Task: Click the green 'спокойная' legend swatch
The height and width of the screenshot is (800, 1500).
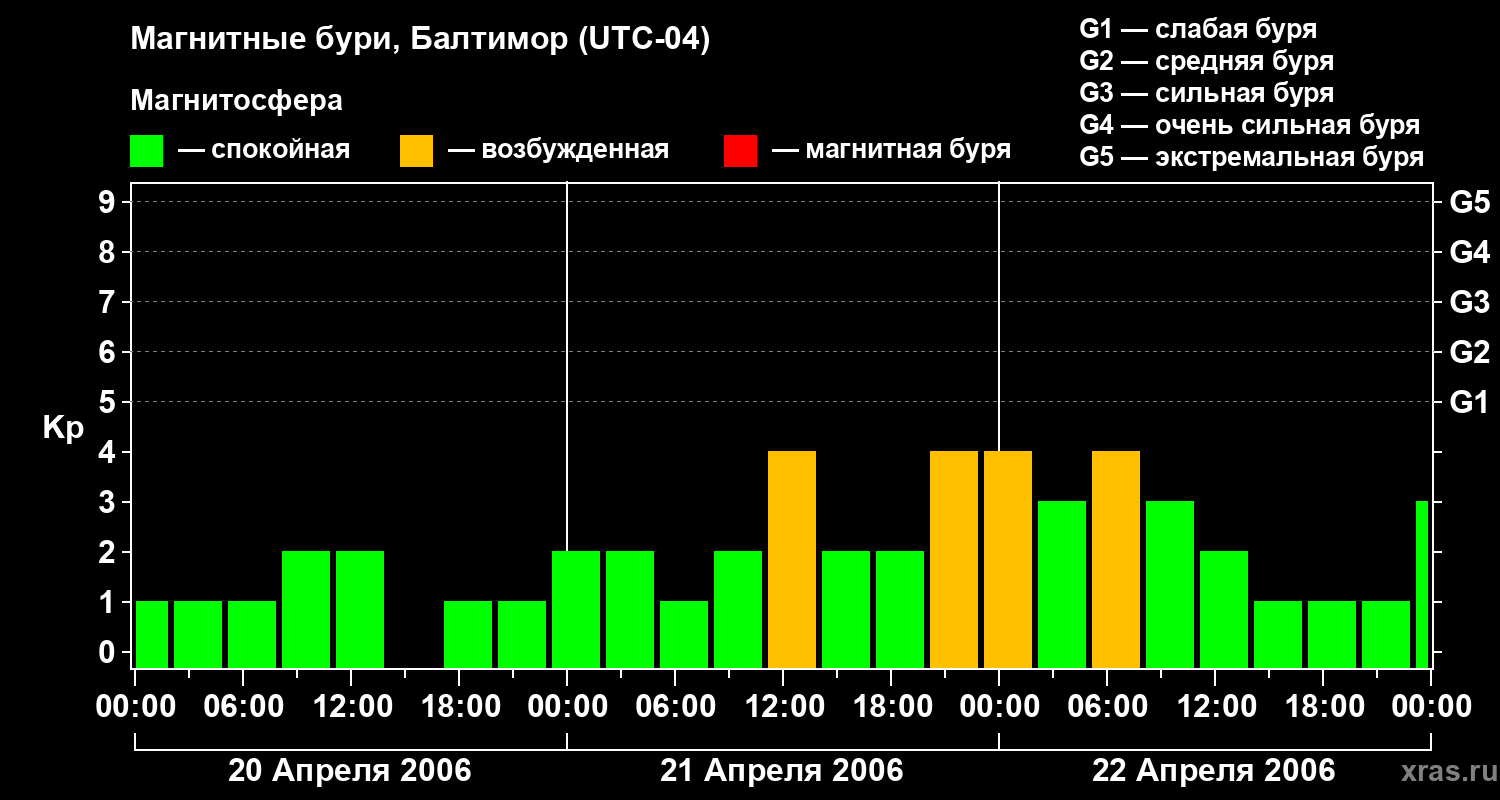Action: [x=146, y=151]
